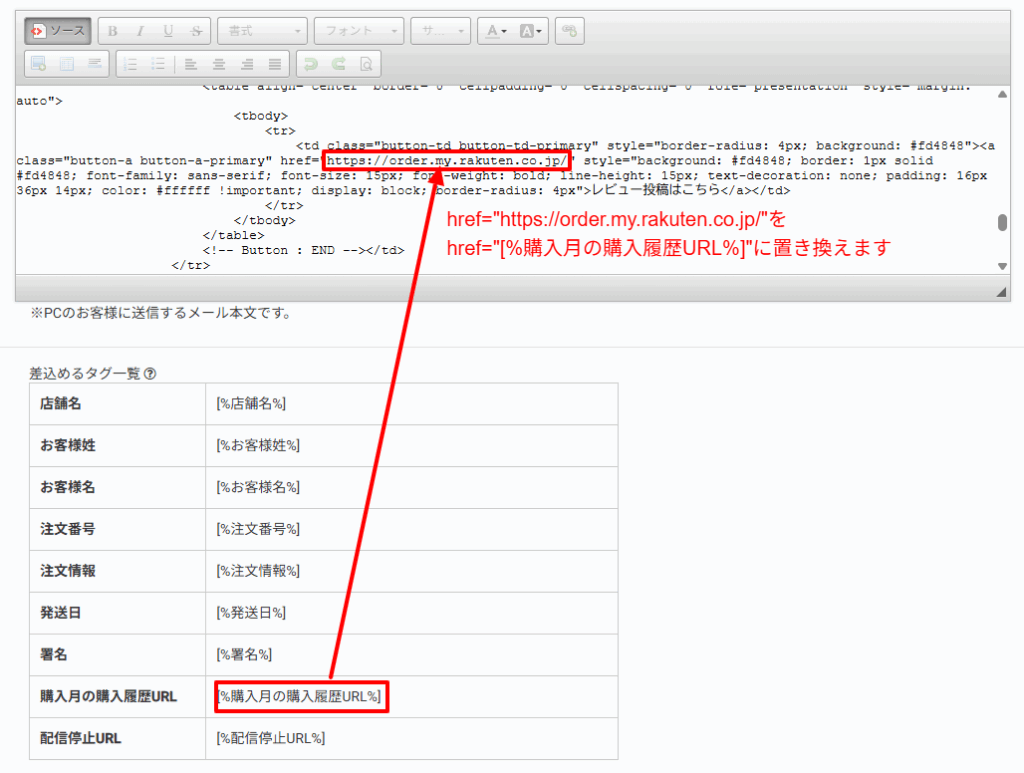Click the insert table icon
Image resolution: width=1024 pixels, height=773 pixels.
(67, 64)
